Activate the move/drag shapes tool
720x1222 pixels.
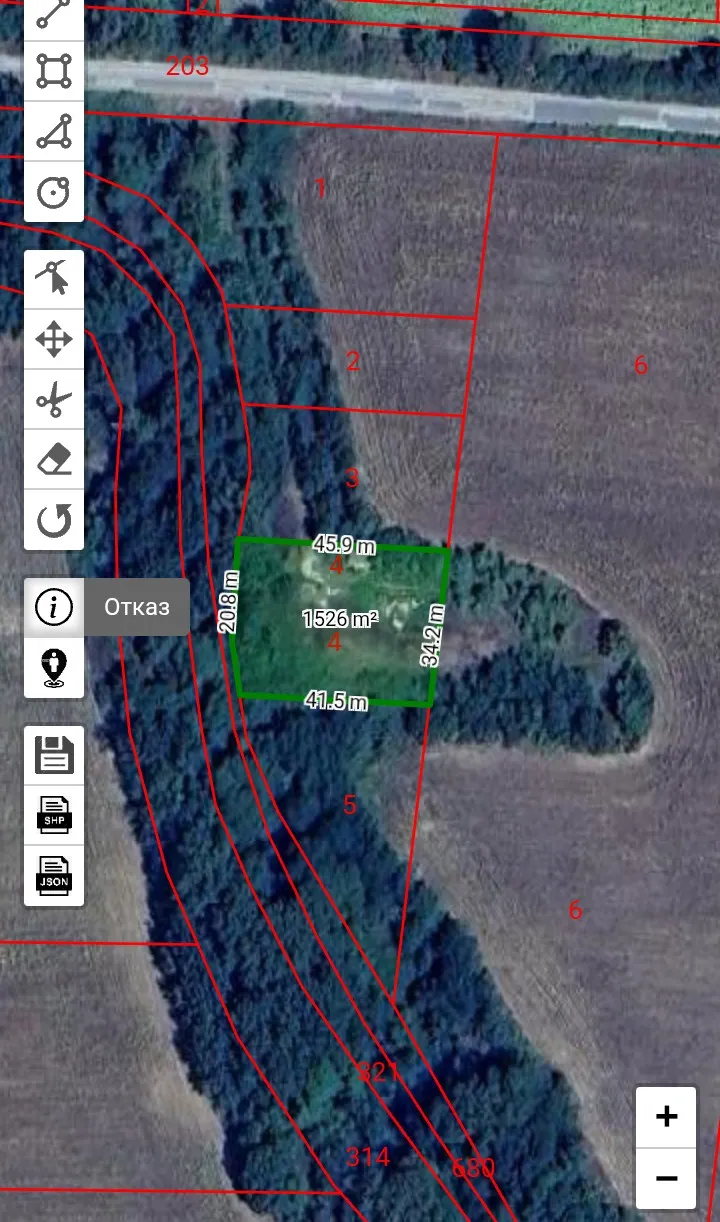54,339
